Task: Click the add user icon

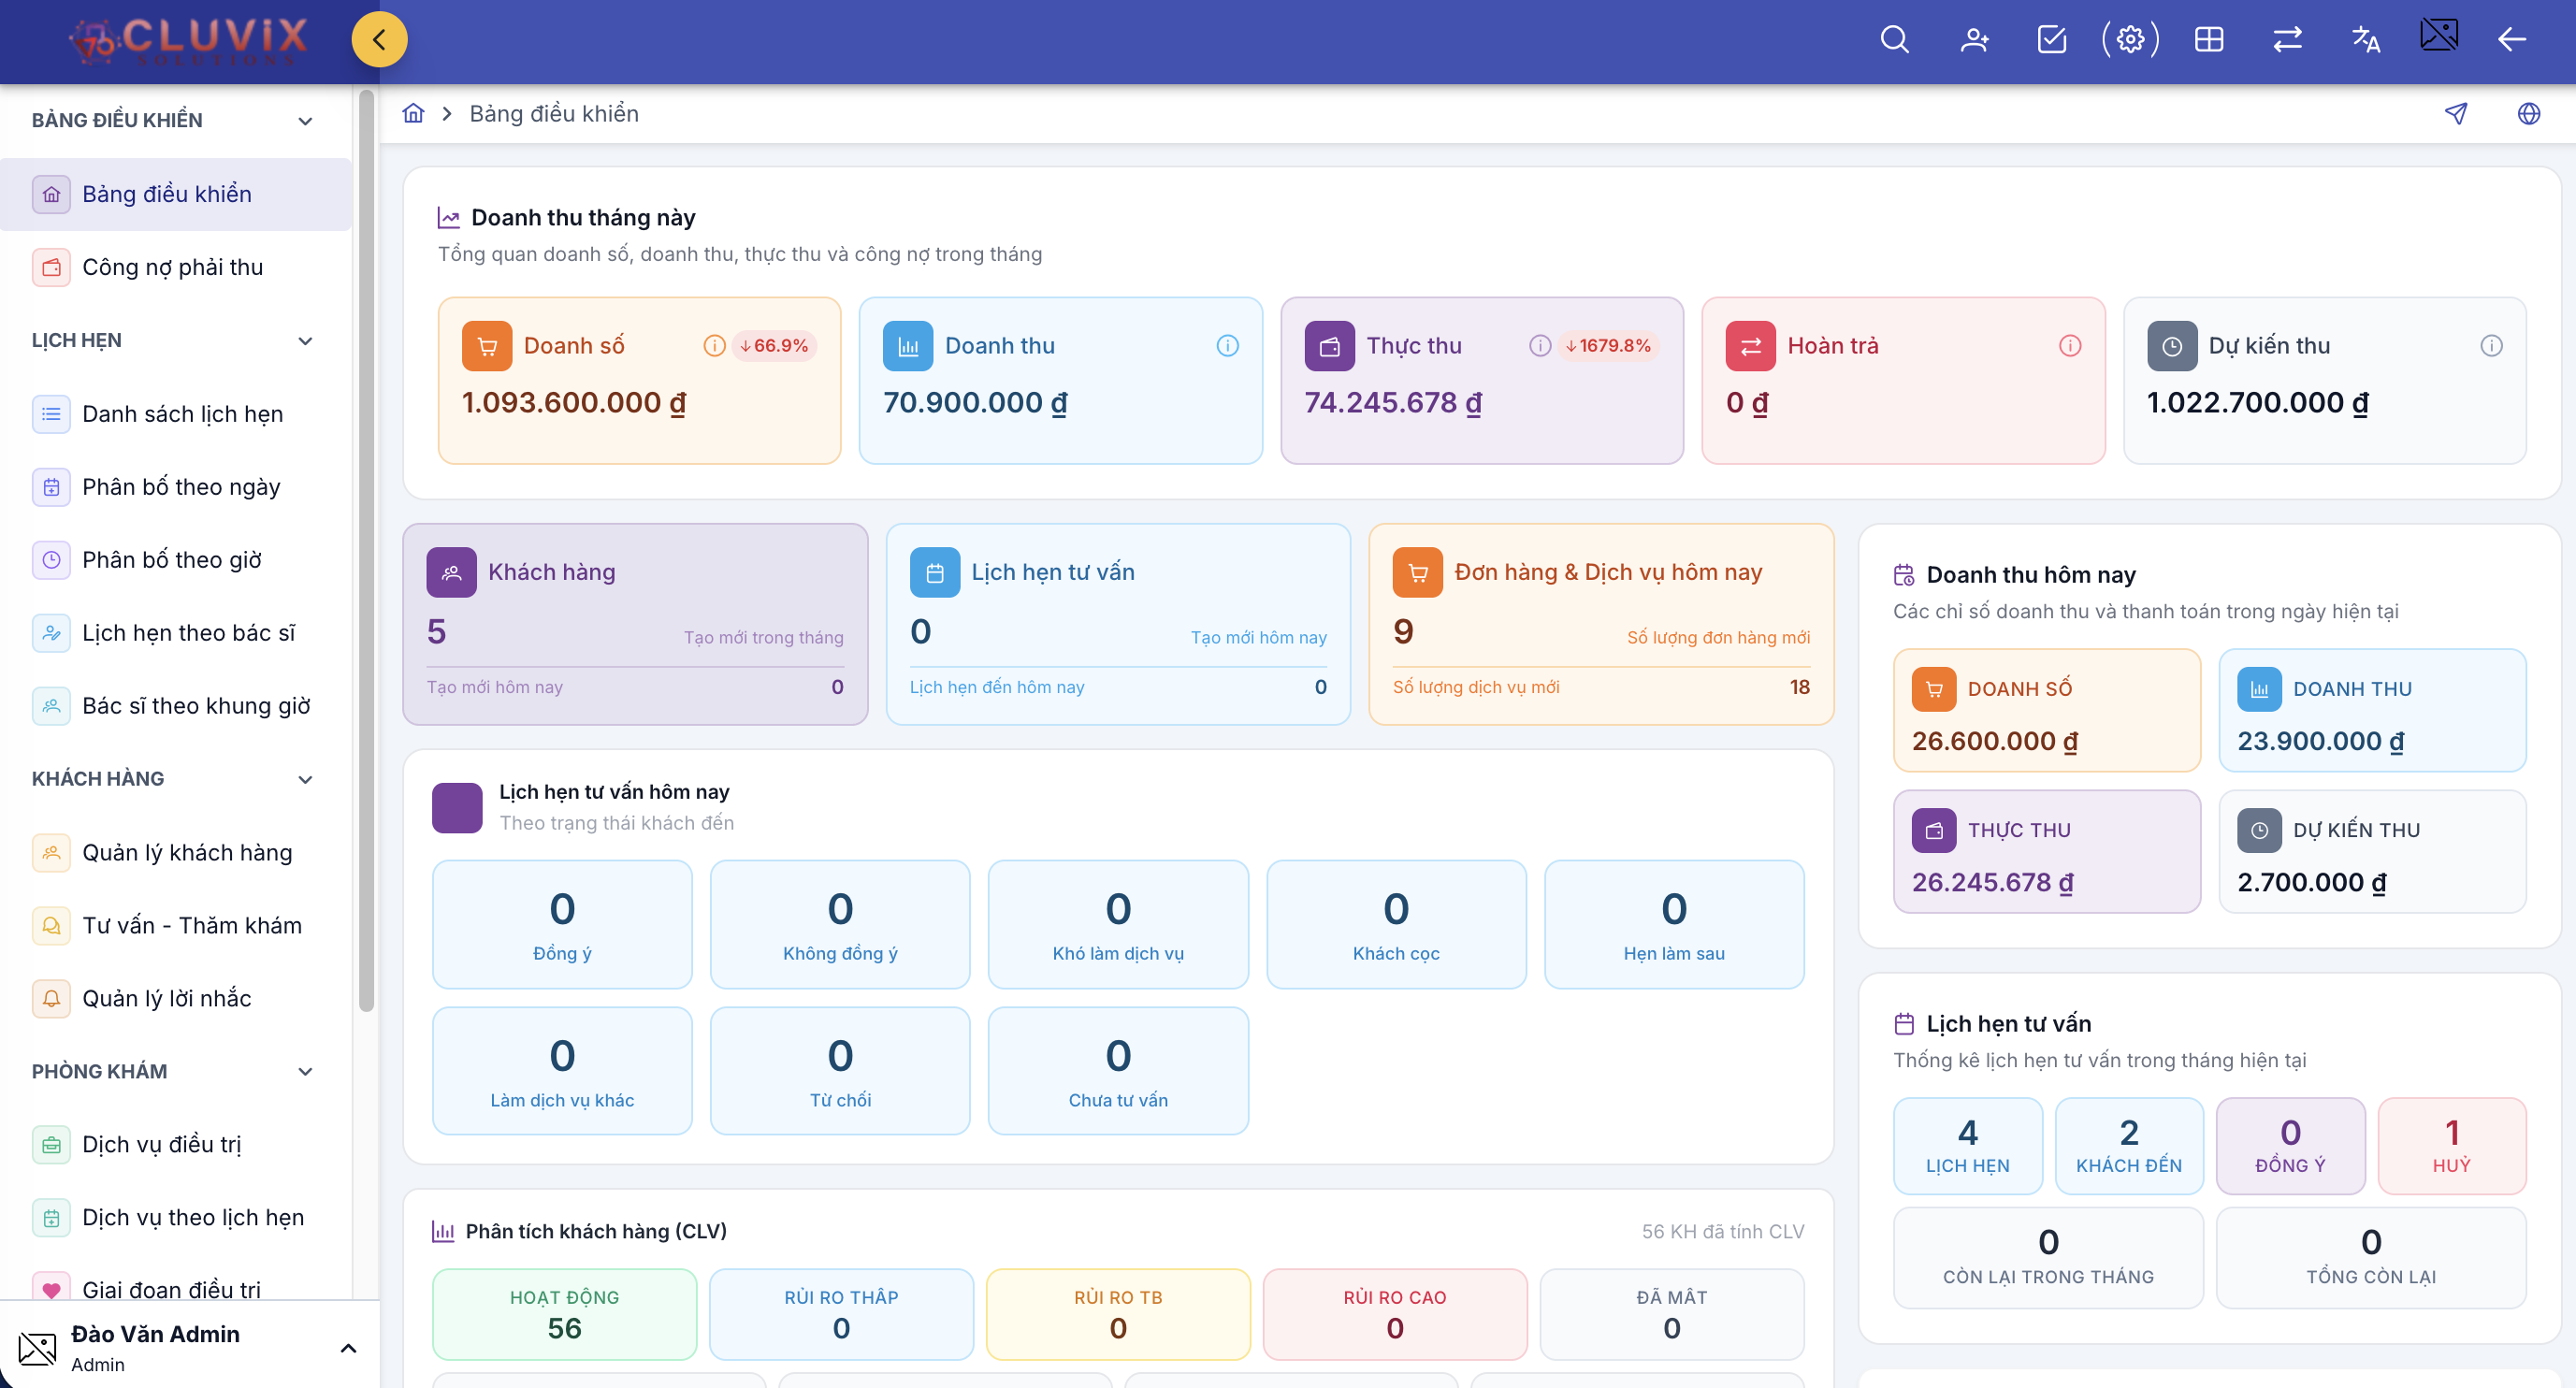Action: 1974,40
